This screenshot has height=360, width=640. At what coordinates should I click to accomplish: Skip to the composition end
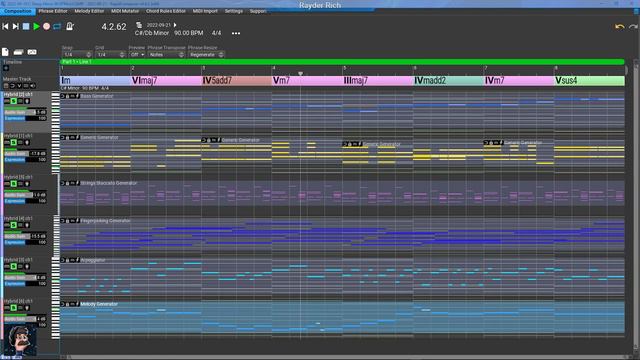click(16, 27)
